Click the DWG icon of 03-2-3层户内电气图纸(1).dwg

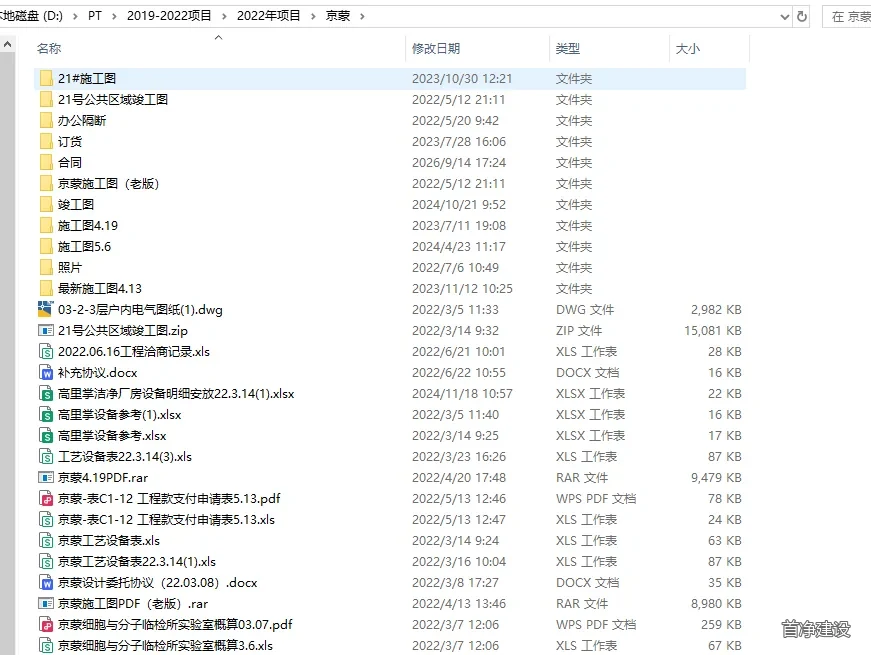46,309
